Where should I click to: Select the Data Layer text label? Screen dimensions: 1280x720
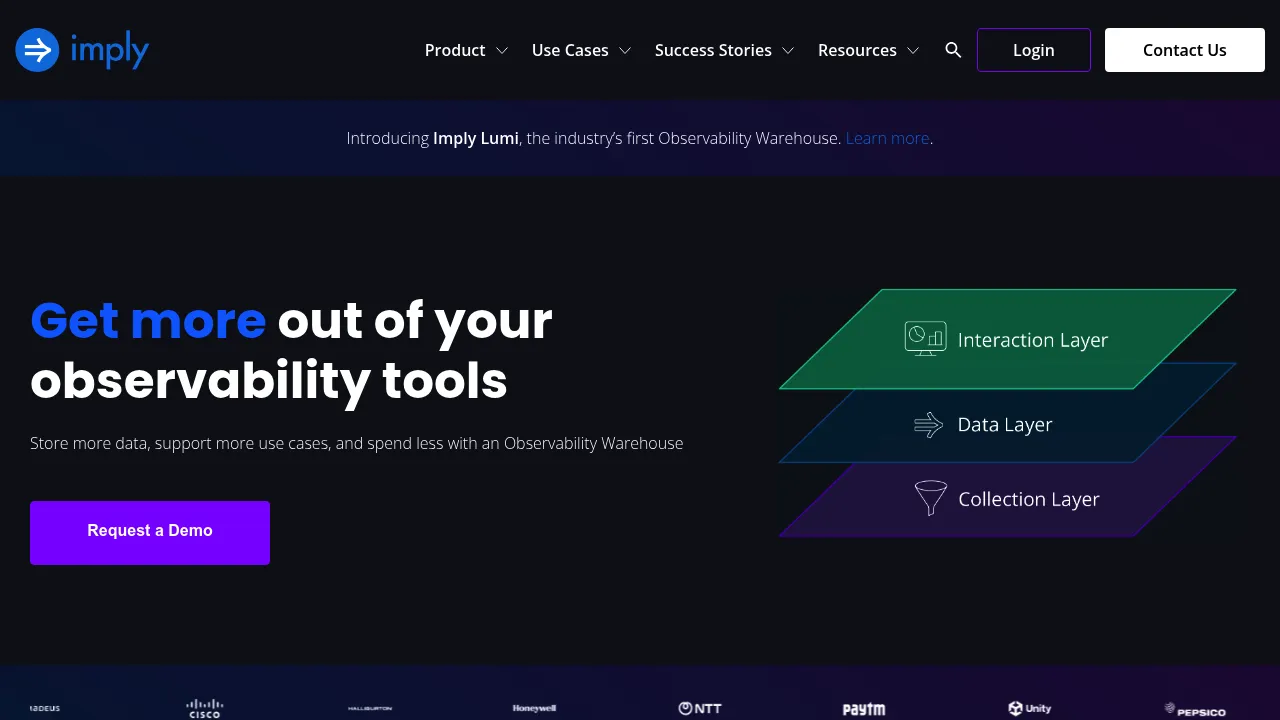(1005, 425)
